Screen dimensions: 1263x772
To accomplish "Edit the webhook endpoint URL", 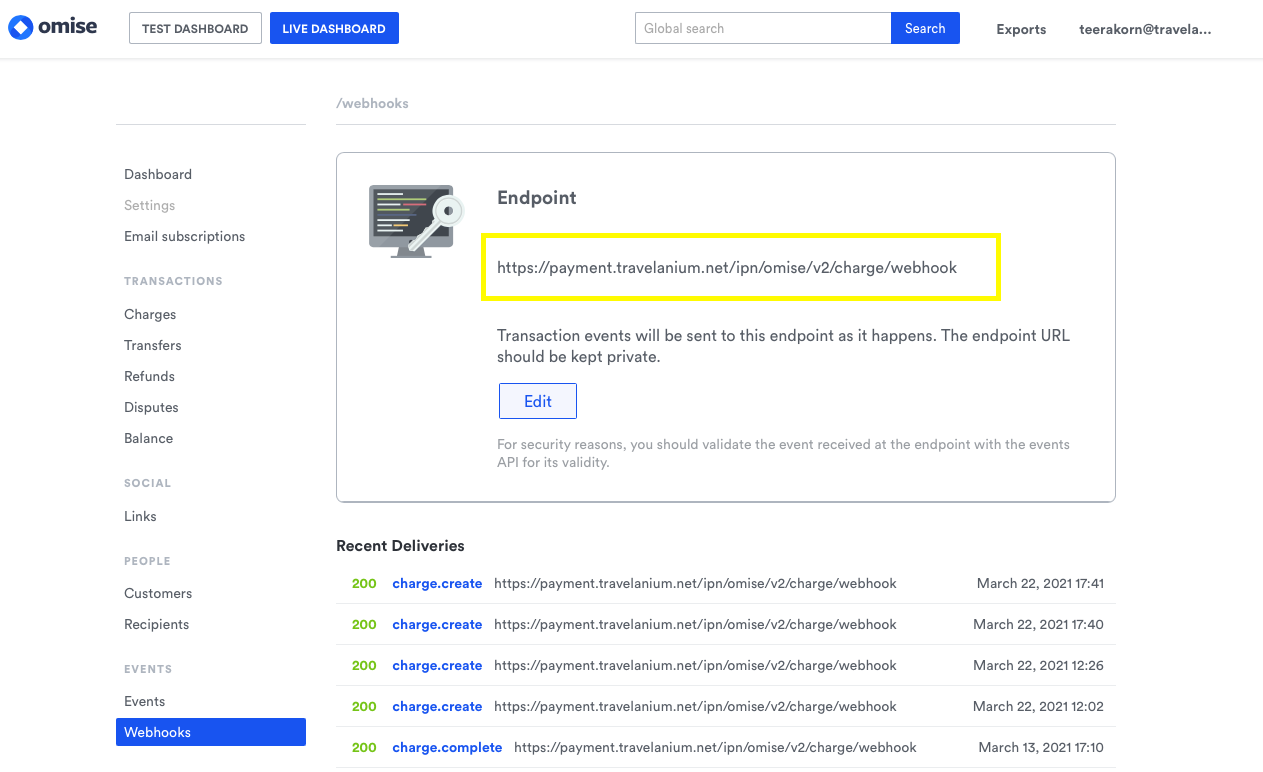I will (537, 401).
